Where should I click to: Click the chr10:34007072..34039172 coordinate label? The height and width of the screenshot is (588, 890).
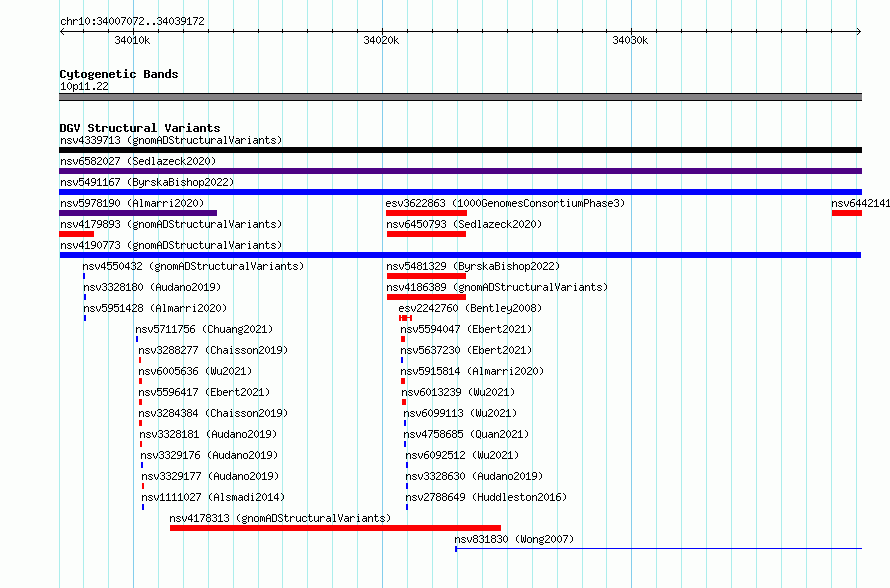pyautogui.click(x=132, y=21)
